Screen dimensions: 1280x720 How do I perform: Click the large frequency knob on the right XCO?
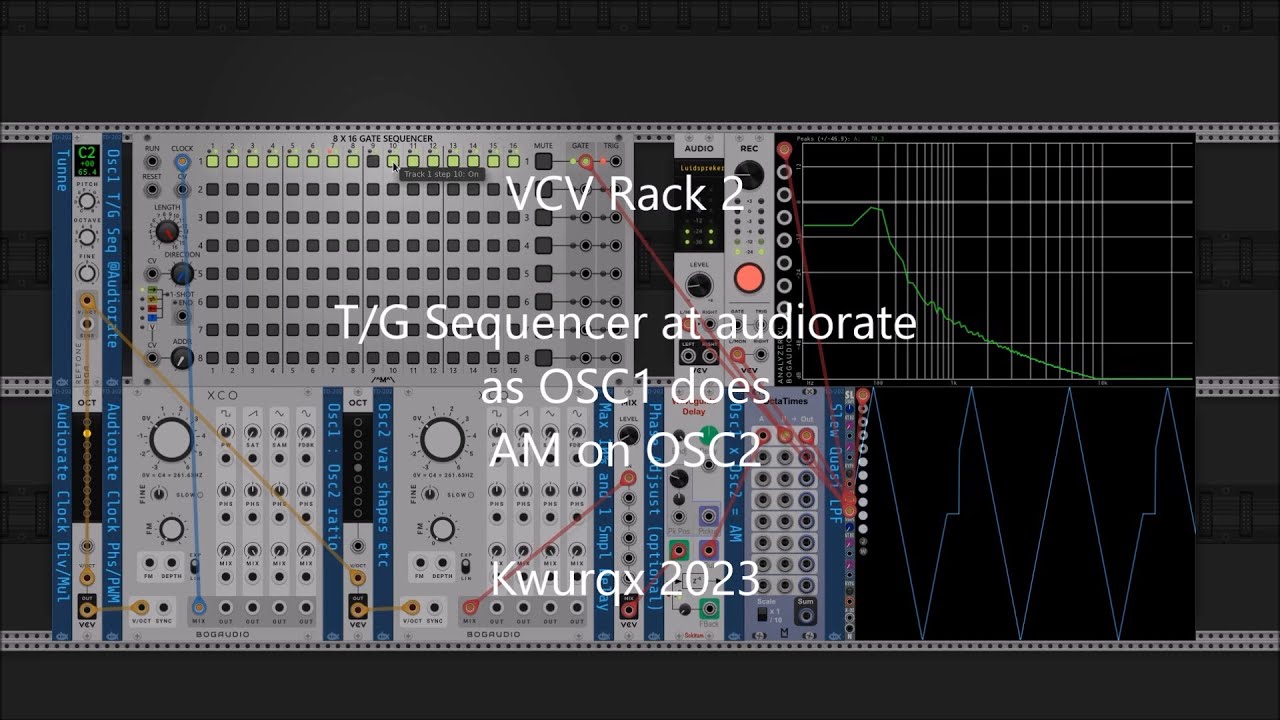pyautogui.click(x=441, y=439)
